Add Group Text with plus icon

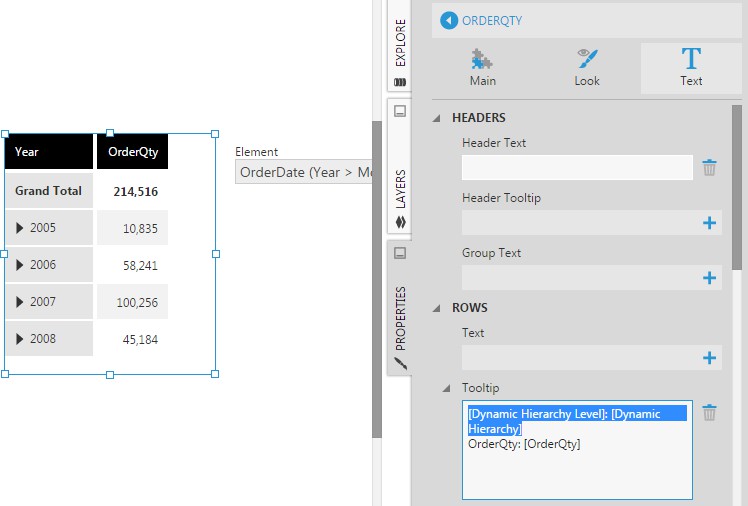click(709, 278)
